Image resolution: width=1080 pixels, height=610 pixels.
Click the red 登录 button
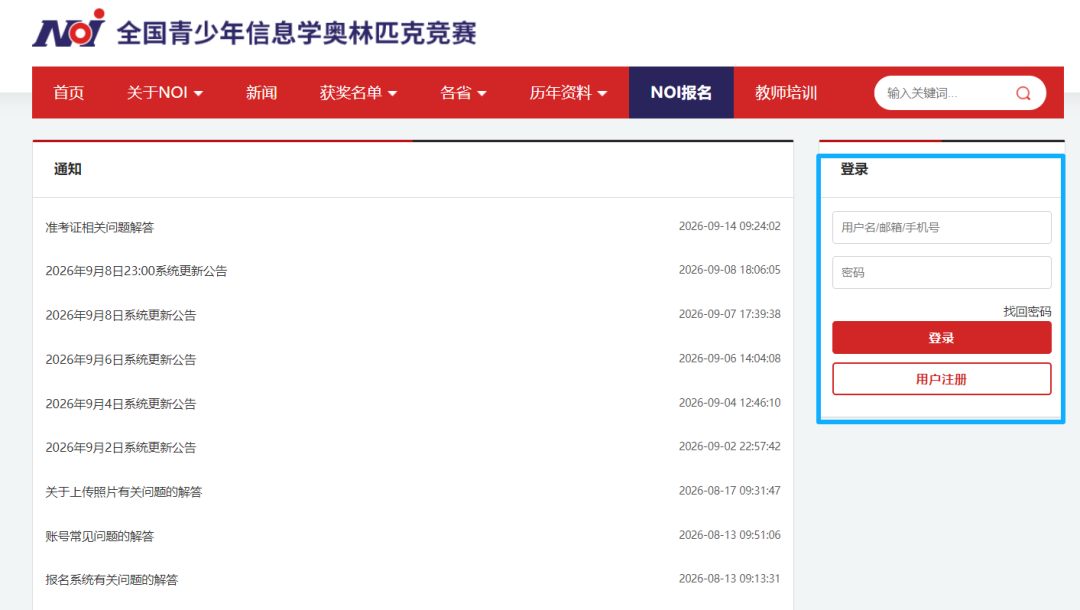click(942, 337)
